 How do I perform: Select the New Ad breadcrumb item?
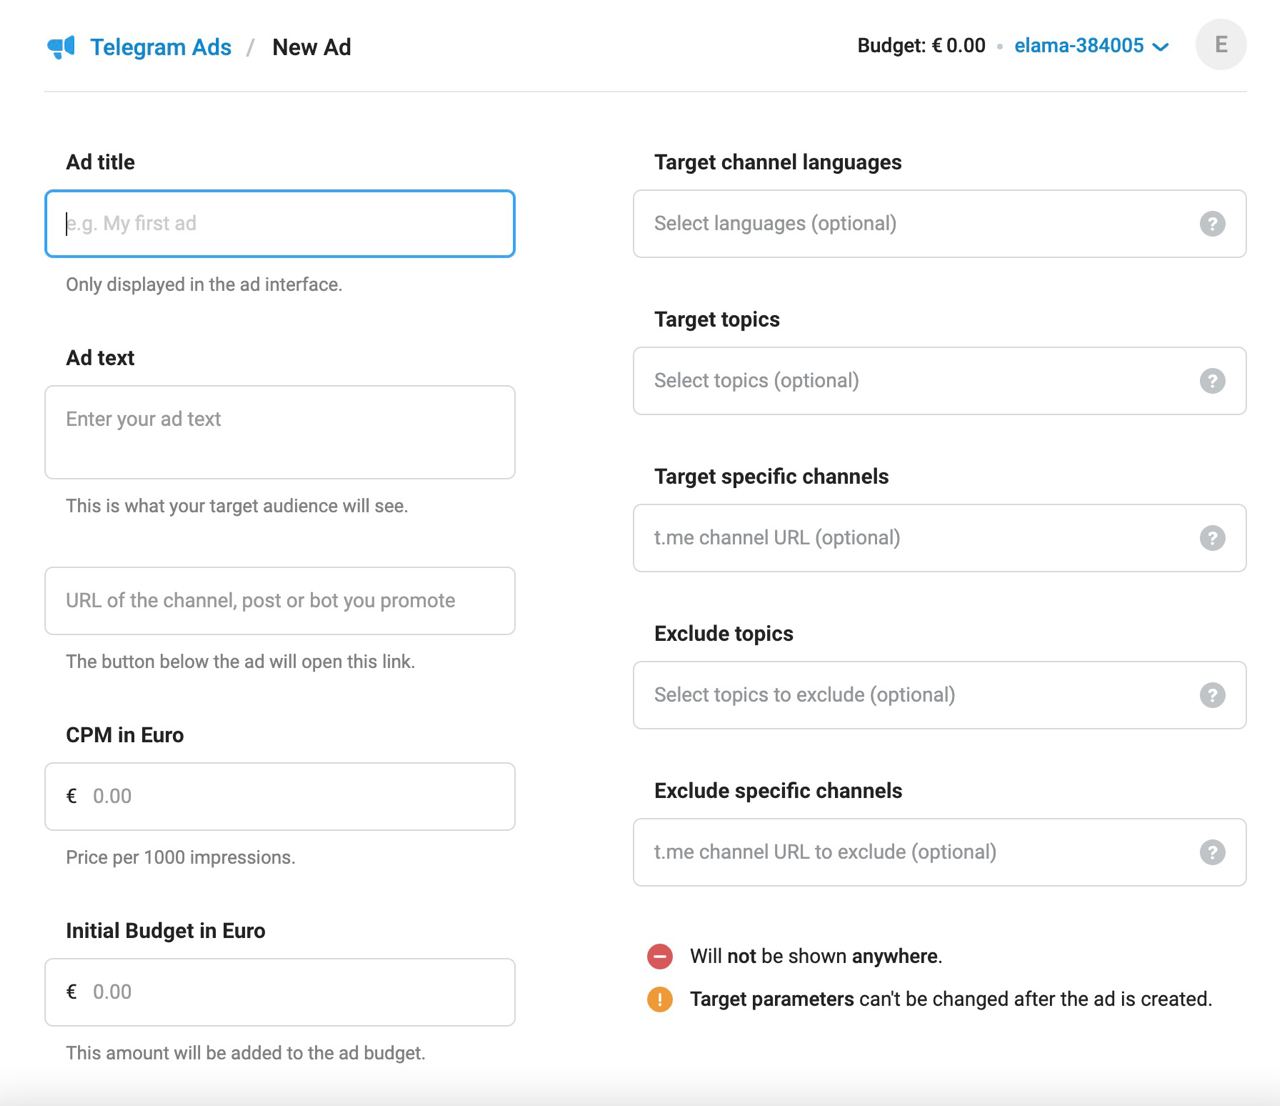(x=311, y=47)
